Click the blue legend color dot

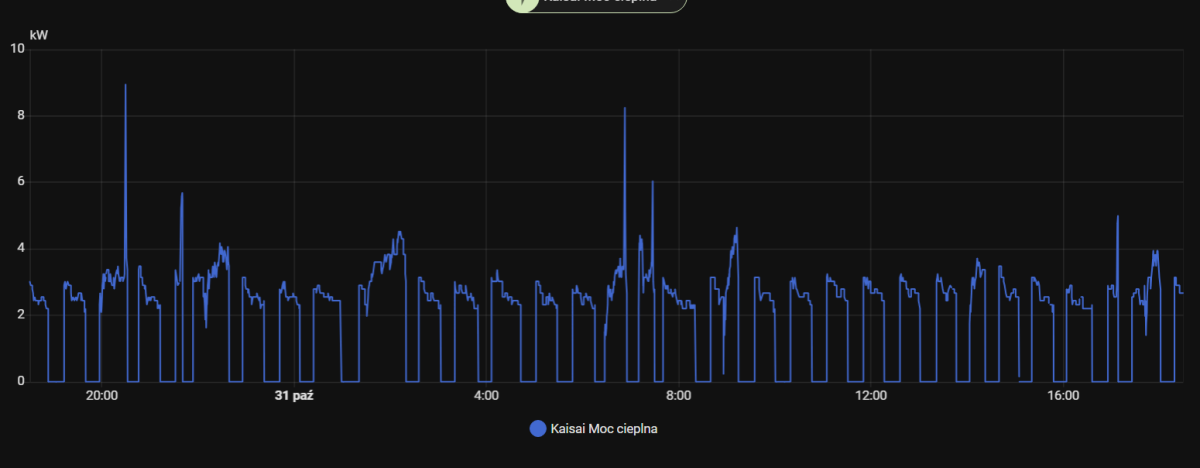pos(537,429)
